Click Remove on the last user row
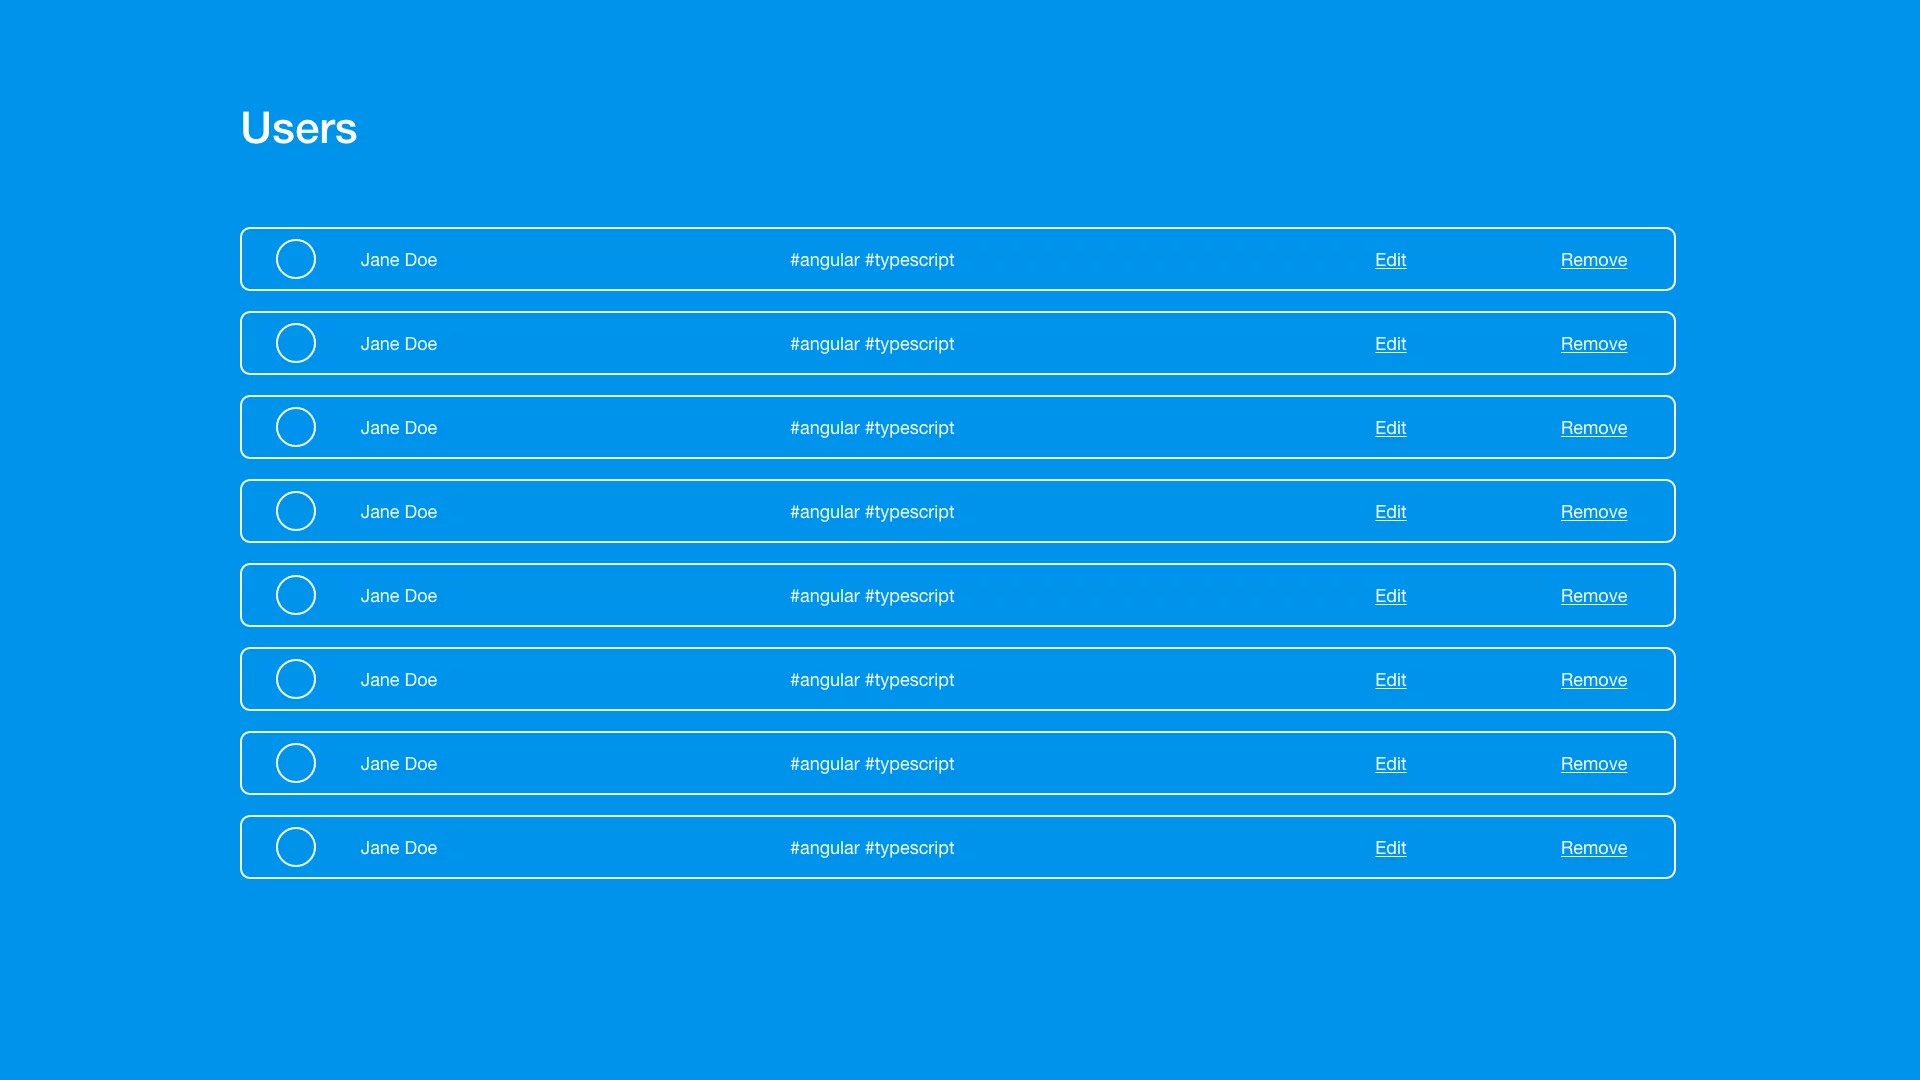This screenshot has width=1920, height=1080. click(x=1593, y=847)
